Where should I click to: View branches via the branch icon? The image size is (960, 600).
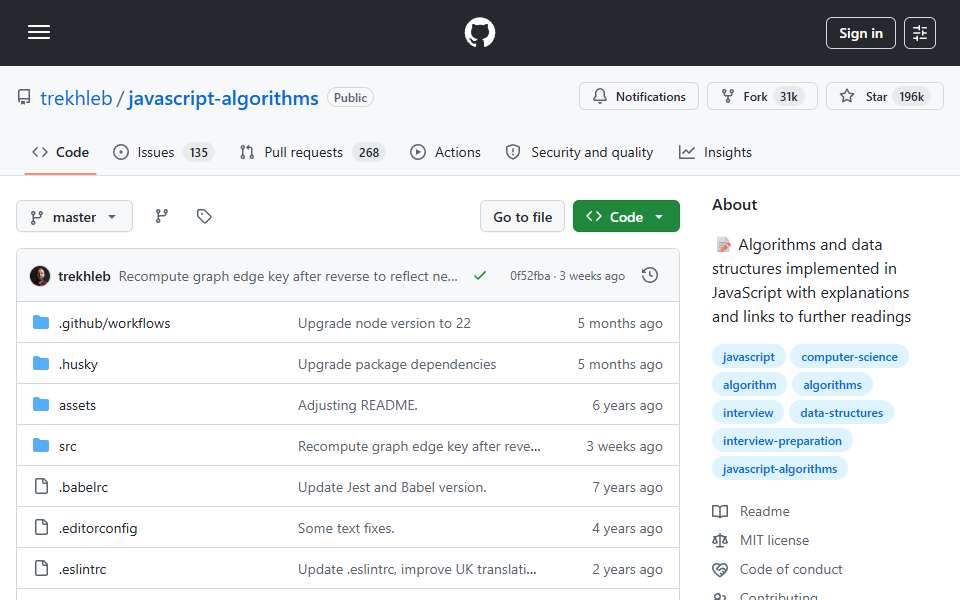(x=162, y=216)
